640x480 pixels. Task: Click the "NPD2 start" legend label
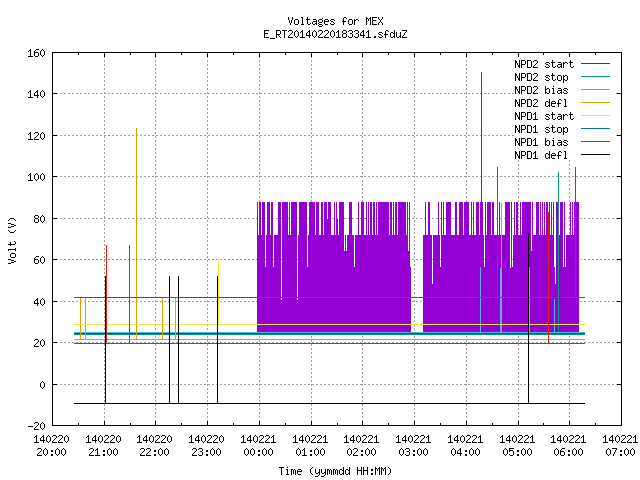tap(544, 64)
